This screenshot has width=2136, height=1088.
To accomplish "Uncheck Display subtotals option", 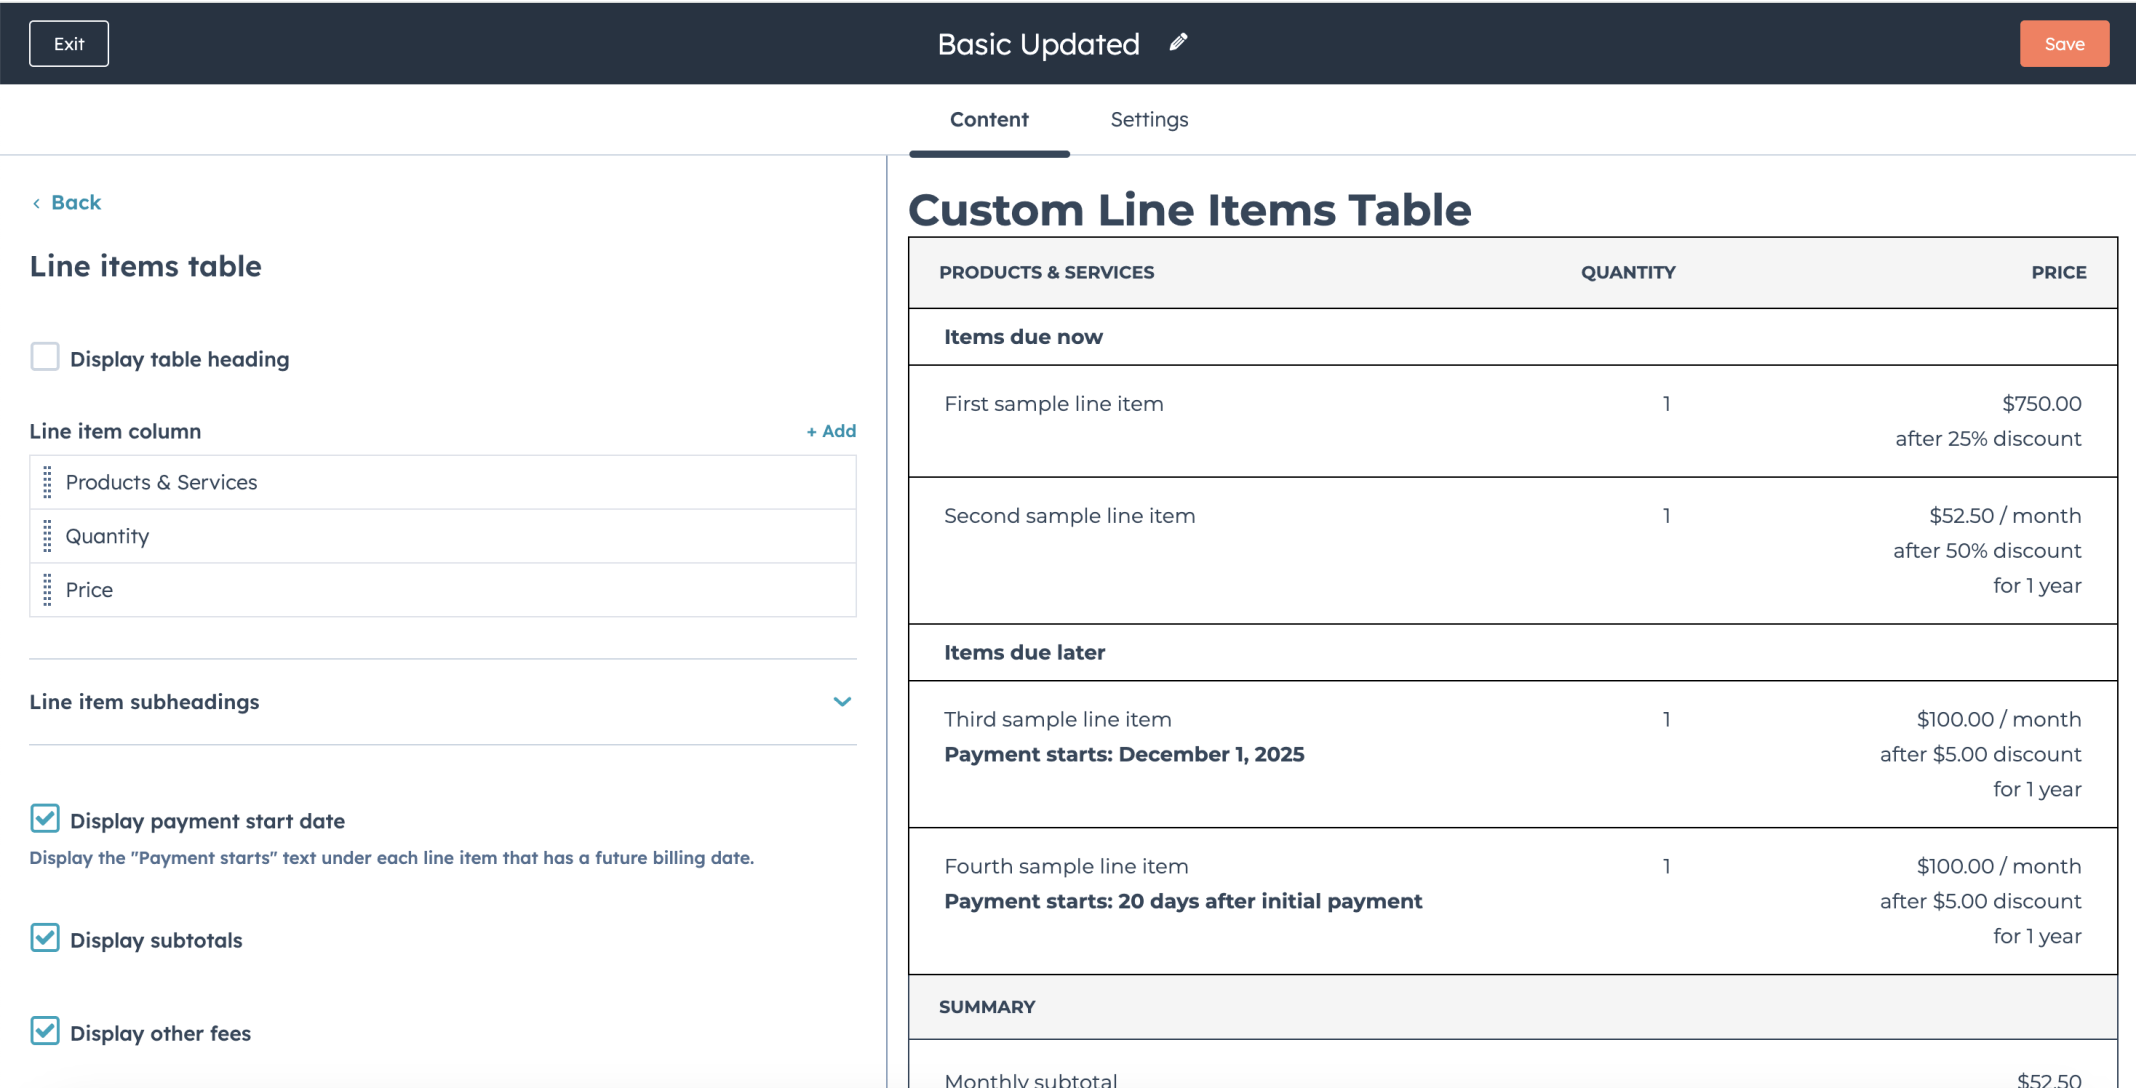I will coord(45,938).
